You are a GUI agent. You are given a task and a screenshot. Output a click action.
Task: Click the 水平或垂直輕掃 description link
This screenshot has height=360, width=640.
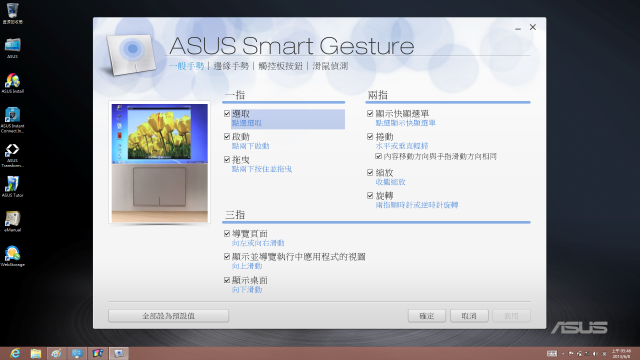click(x=402, y=146)
